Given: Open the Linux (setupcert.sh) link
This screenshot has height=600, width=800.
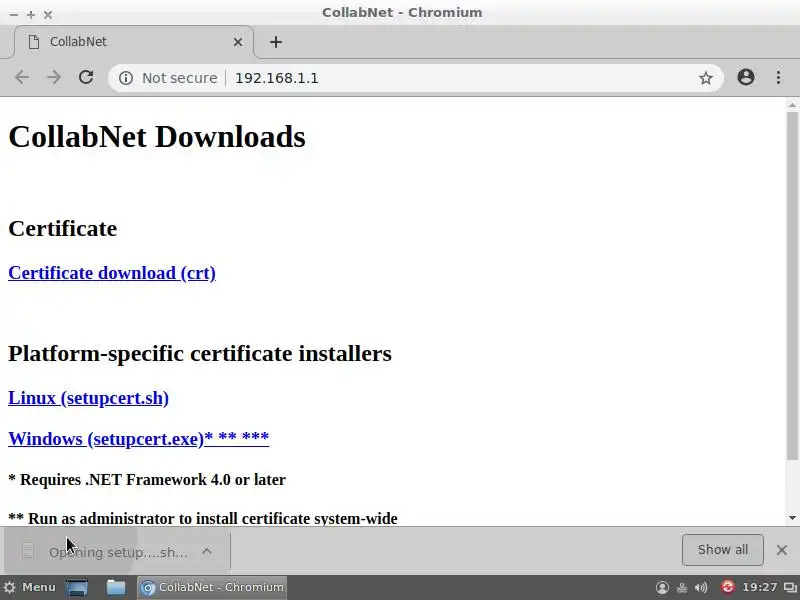Looking at the screenshot, I should pos(88,398).
